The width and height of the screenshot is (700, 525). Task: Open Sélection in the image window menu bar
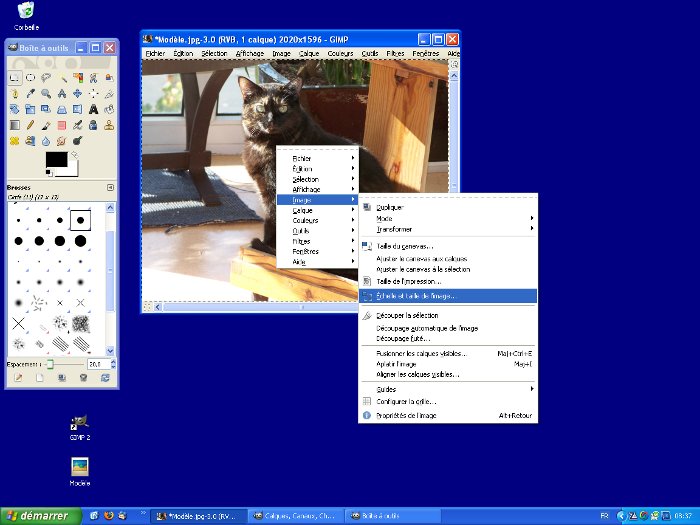coord(214,54)
